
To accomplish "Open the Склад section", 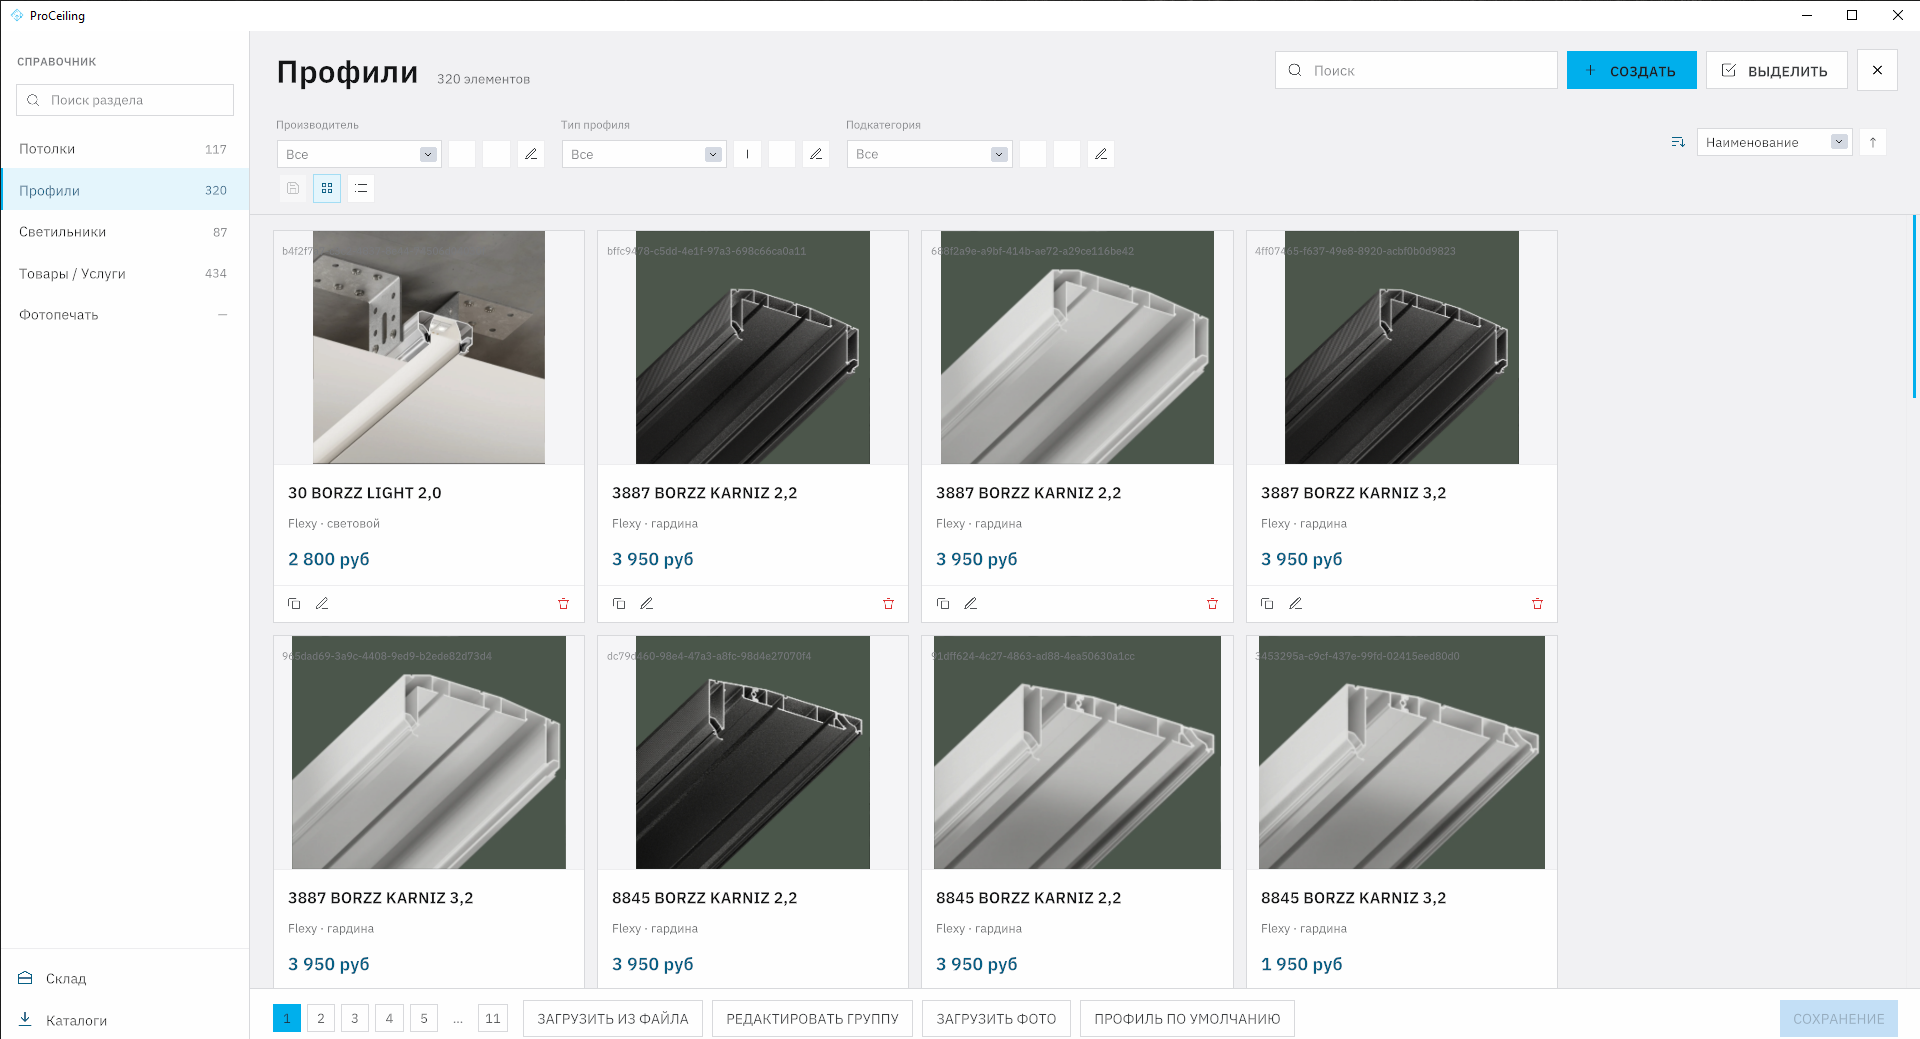I will point(124,978).
